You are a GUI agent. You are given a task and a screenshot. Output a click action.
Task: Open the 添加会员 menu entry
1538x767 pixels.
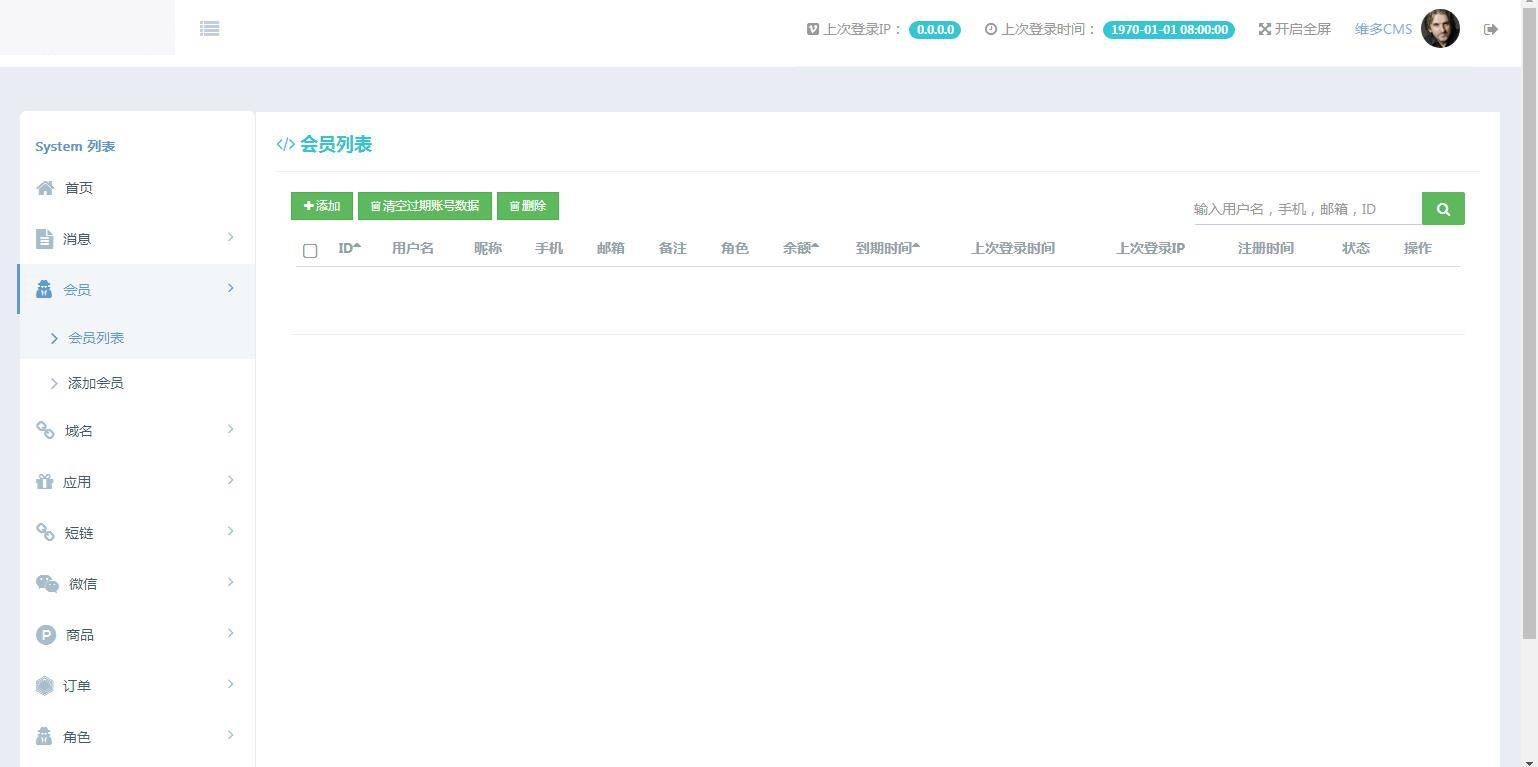tap(96, 382)
